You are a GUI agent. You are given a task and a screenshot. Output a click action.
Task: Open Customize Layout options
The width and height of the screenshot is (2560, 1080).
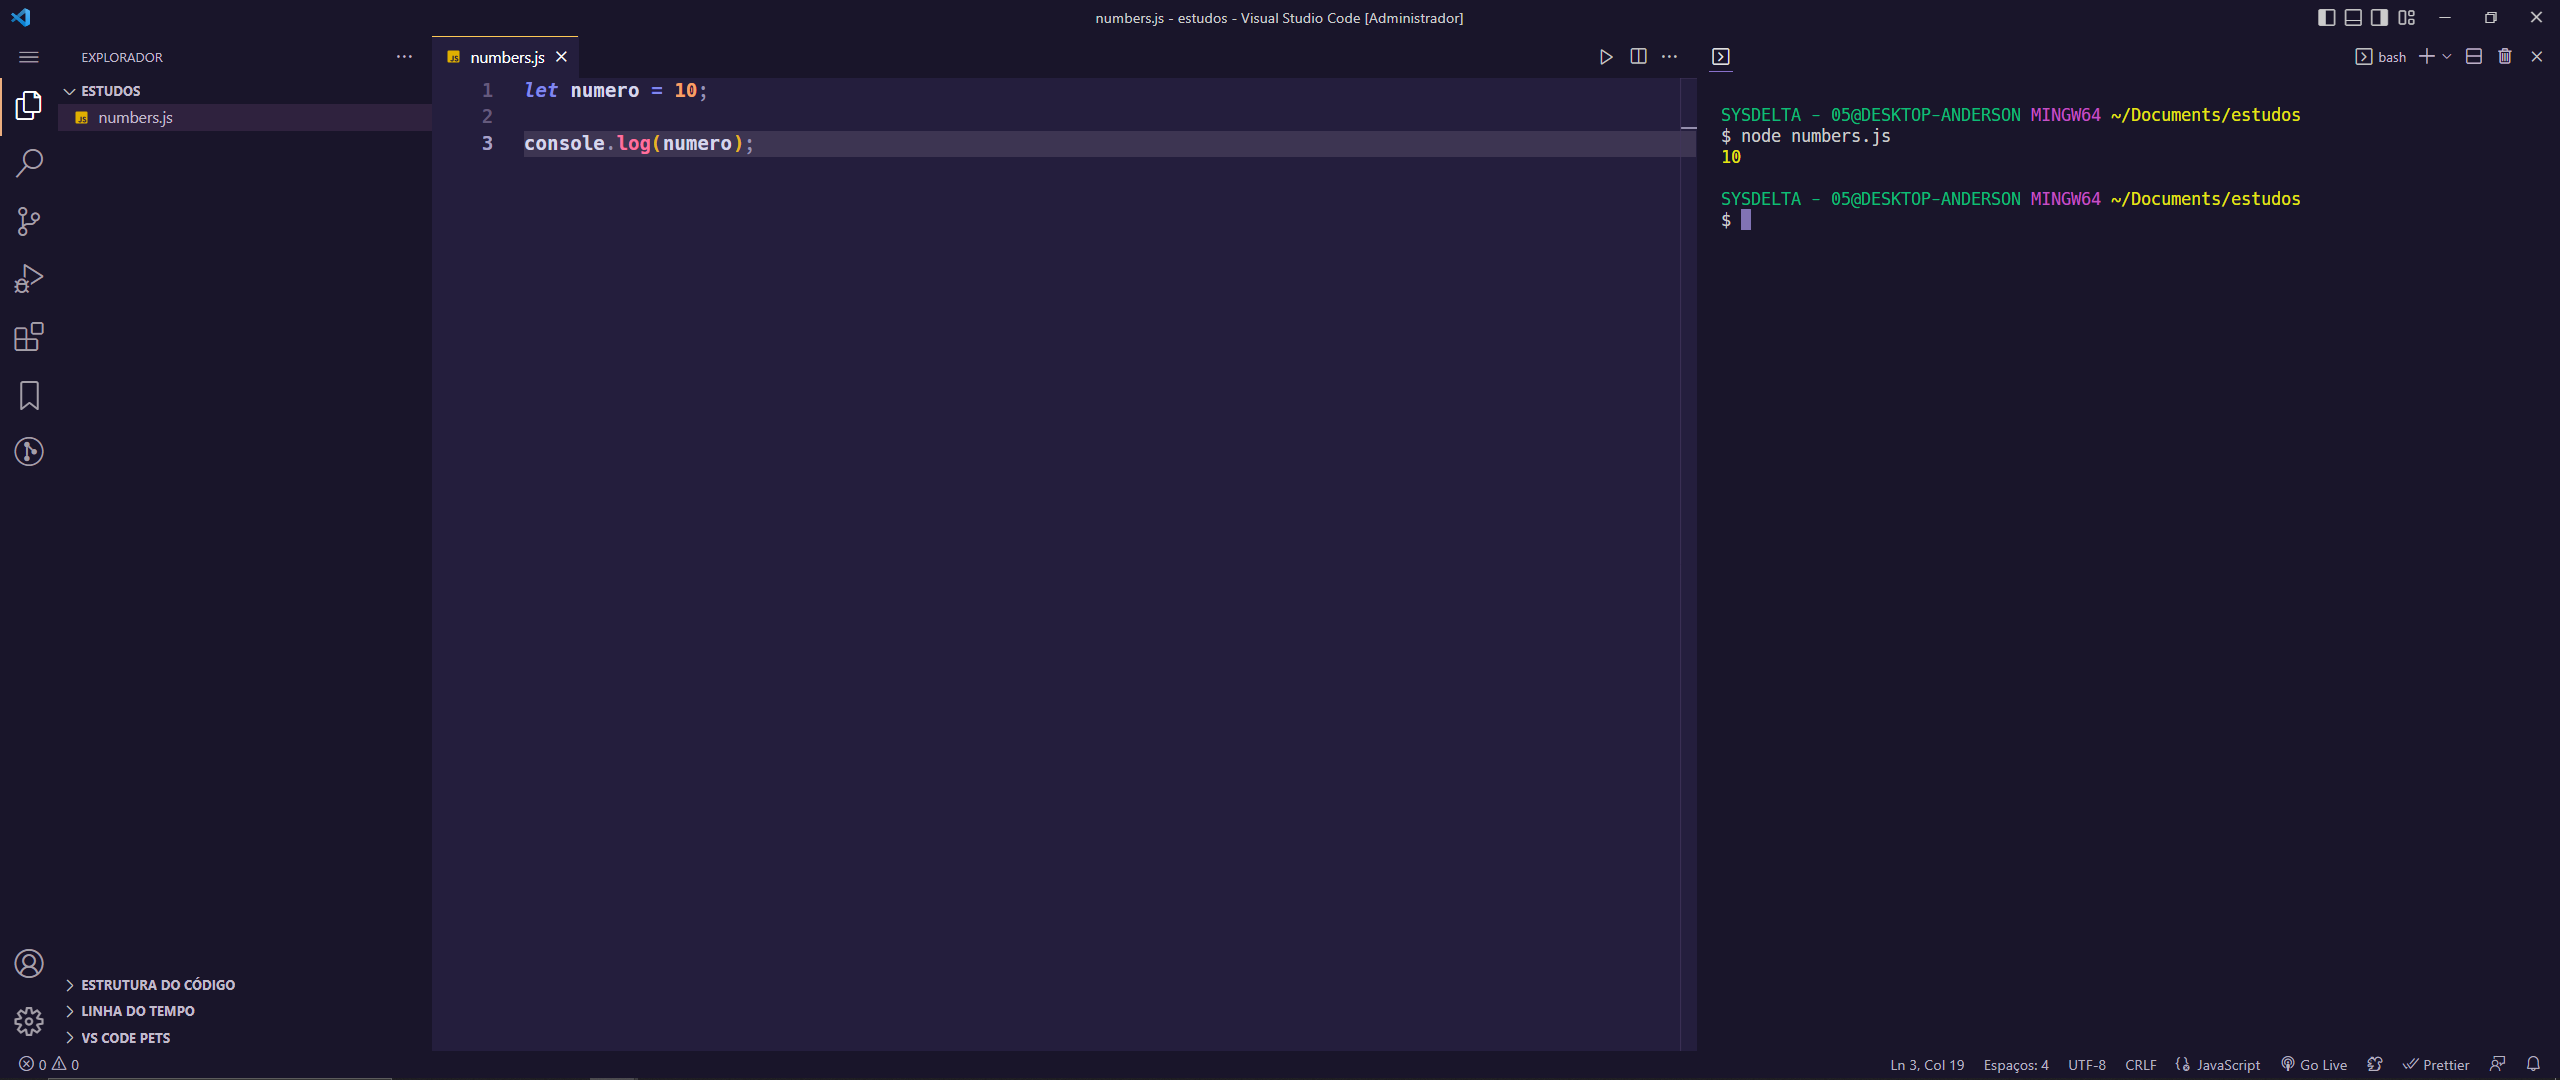(2406, 18)
